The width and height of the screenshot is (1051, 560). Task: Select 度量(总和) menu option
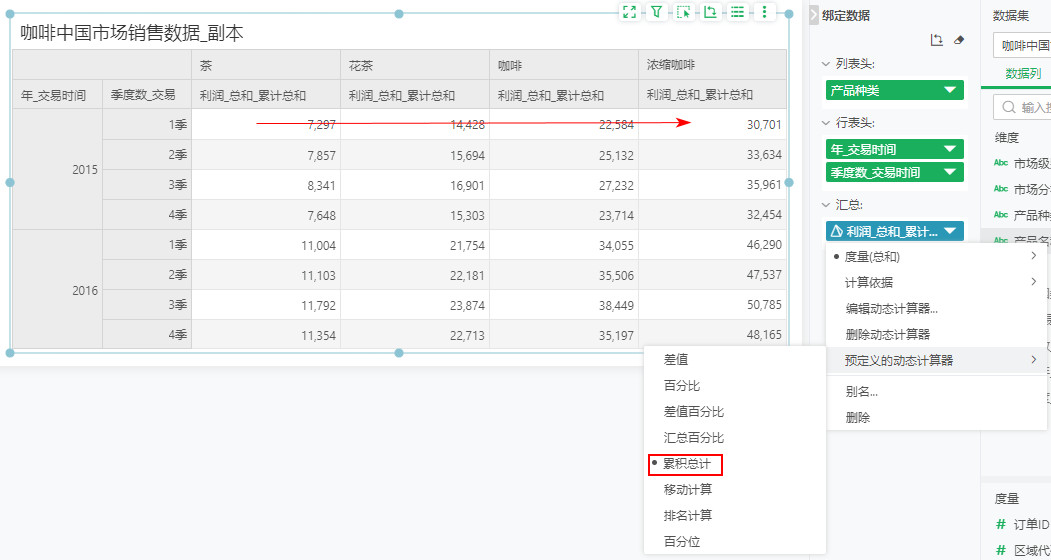(872, 257)
